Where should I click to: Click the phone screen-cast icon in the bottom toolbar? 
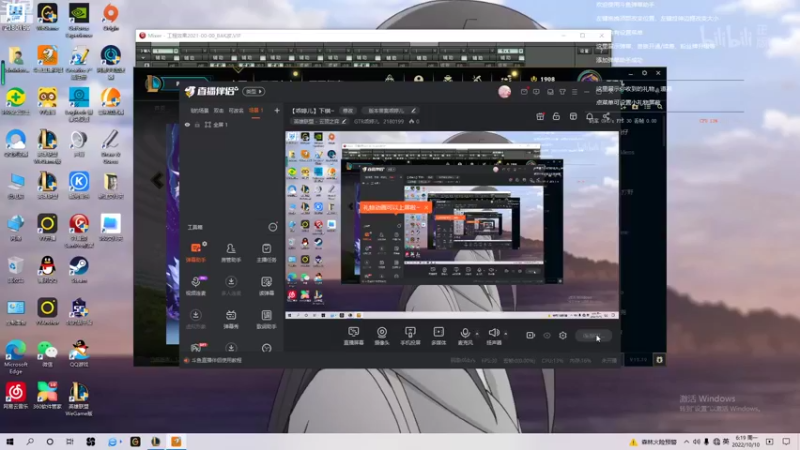[410, 336]
